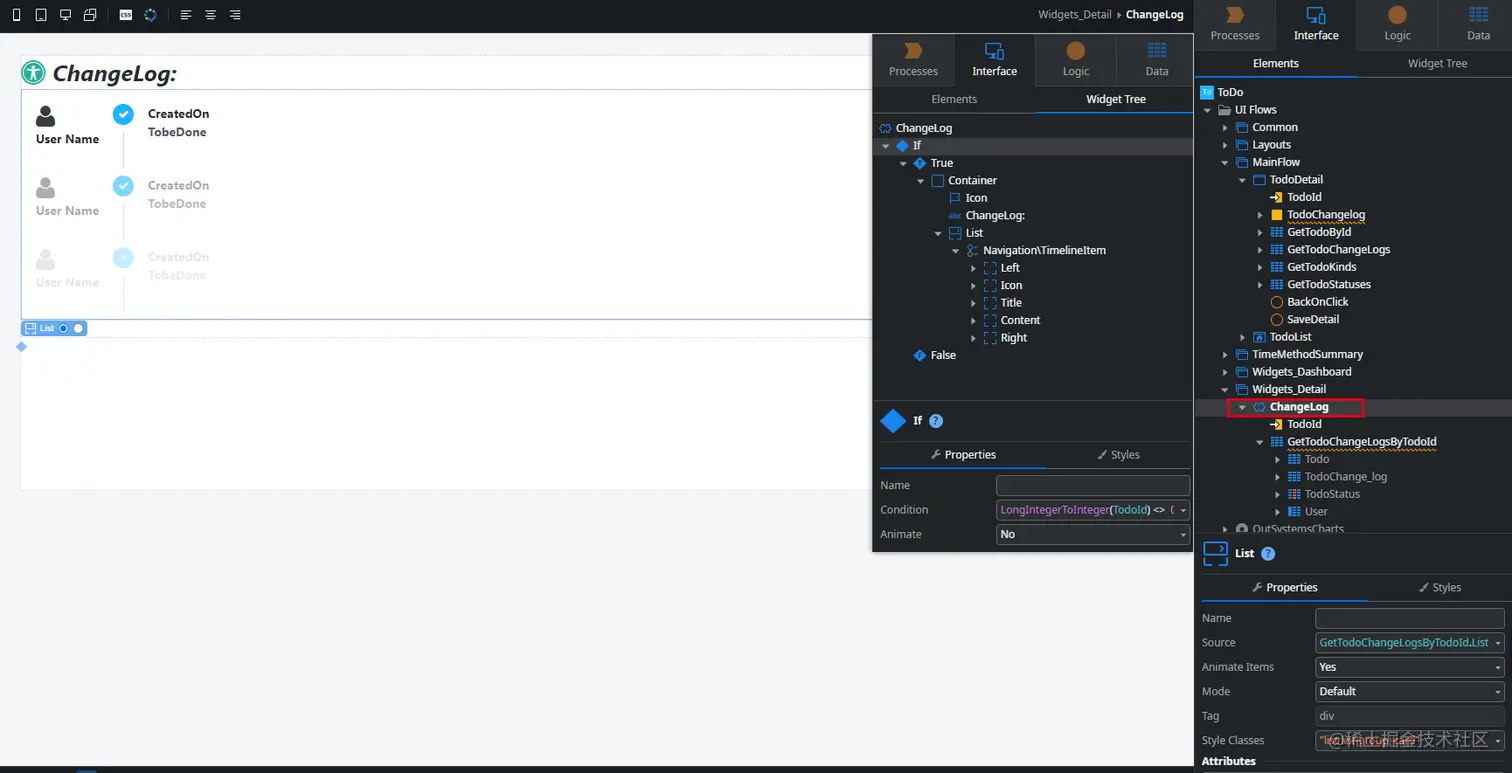Click the help icon next to If
This screenshot has height=773, width=1512.
point(936,421)
